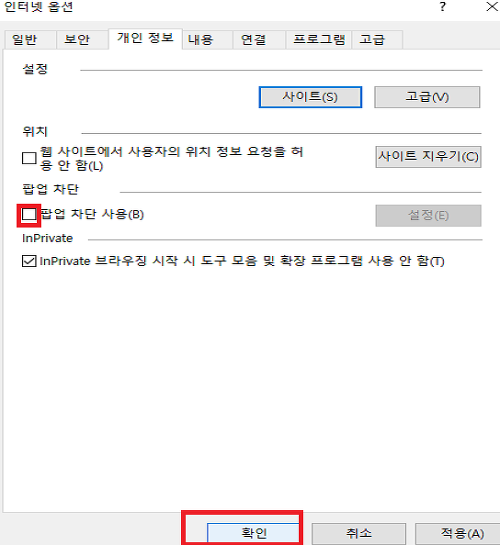Select the 개인 정보 tab
Viewport: 500px width, 545px height.
tap(145, 38)
